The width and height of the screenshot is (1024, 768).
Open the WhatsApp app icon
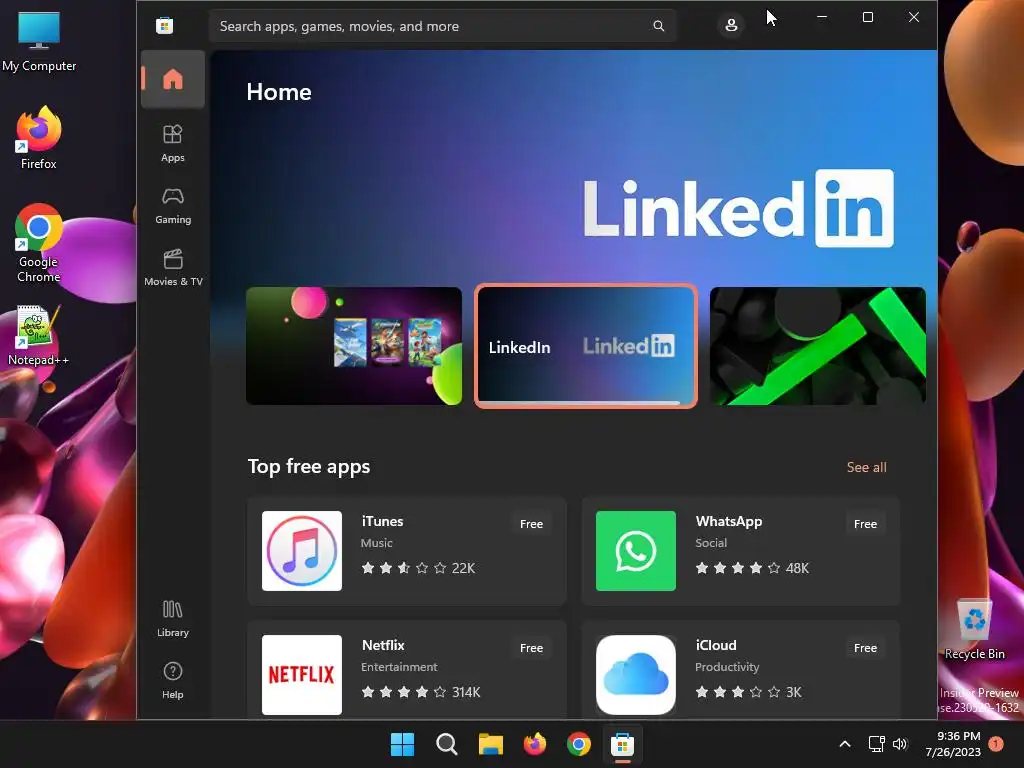click(x=635, y=551)
